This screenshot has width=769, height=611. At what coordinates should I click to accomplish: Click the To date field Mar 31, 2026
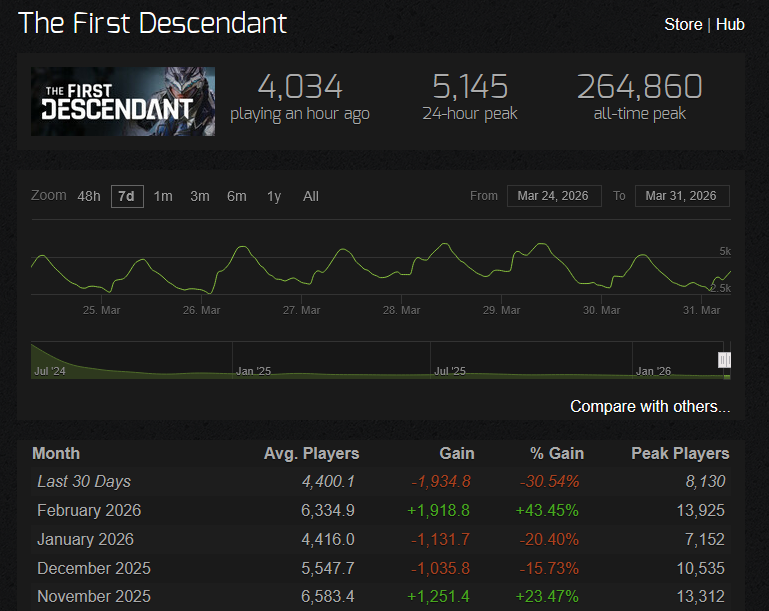(x=682, y=196)
